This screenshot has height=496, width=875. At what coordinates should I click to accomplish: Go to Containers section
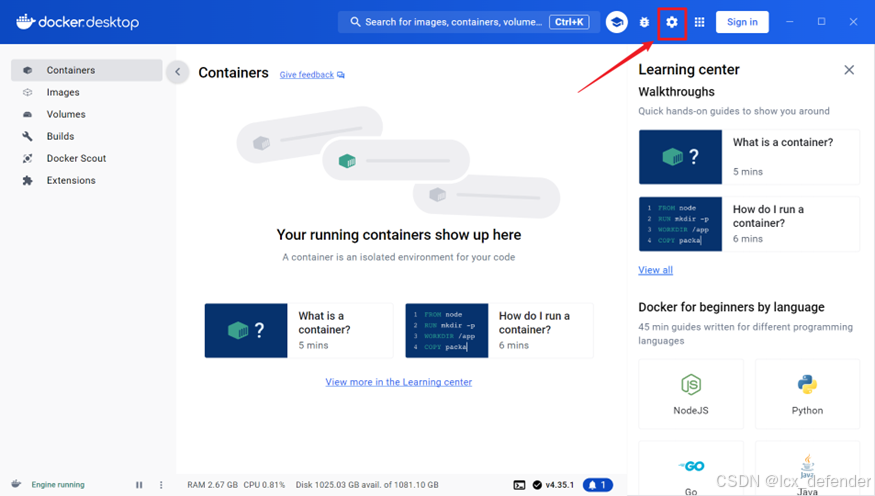coord(86,70)
